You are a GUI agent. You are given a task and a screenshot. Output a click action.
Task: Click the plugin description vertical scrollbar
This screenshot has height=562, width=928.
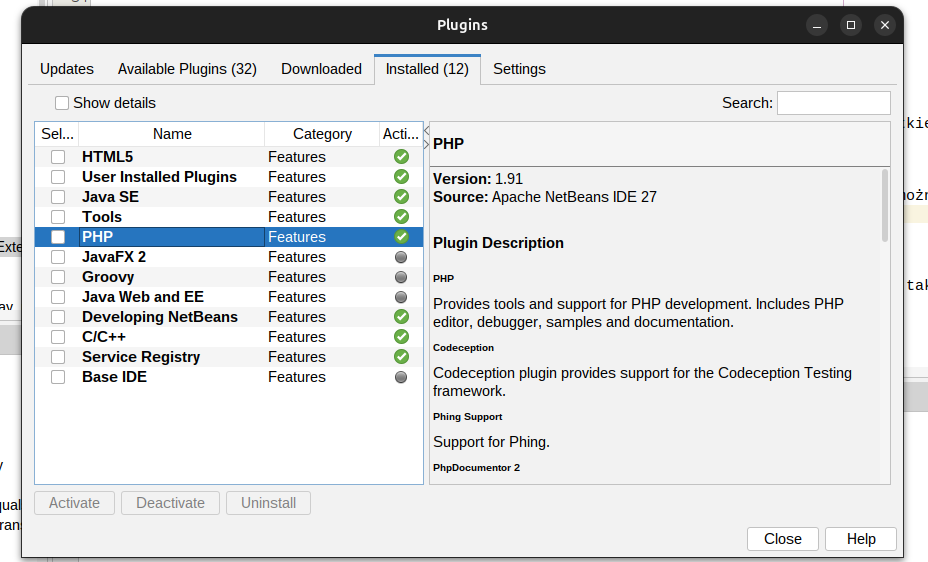tap(885, 206)
